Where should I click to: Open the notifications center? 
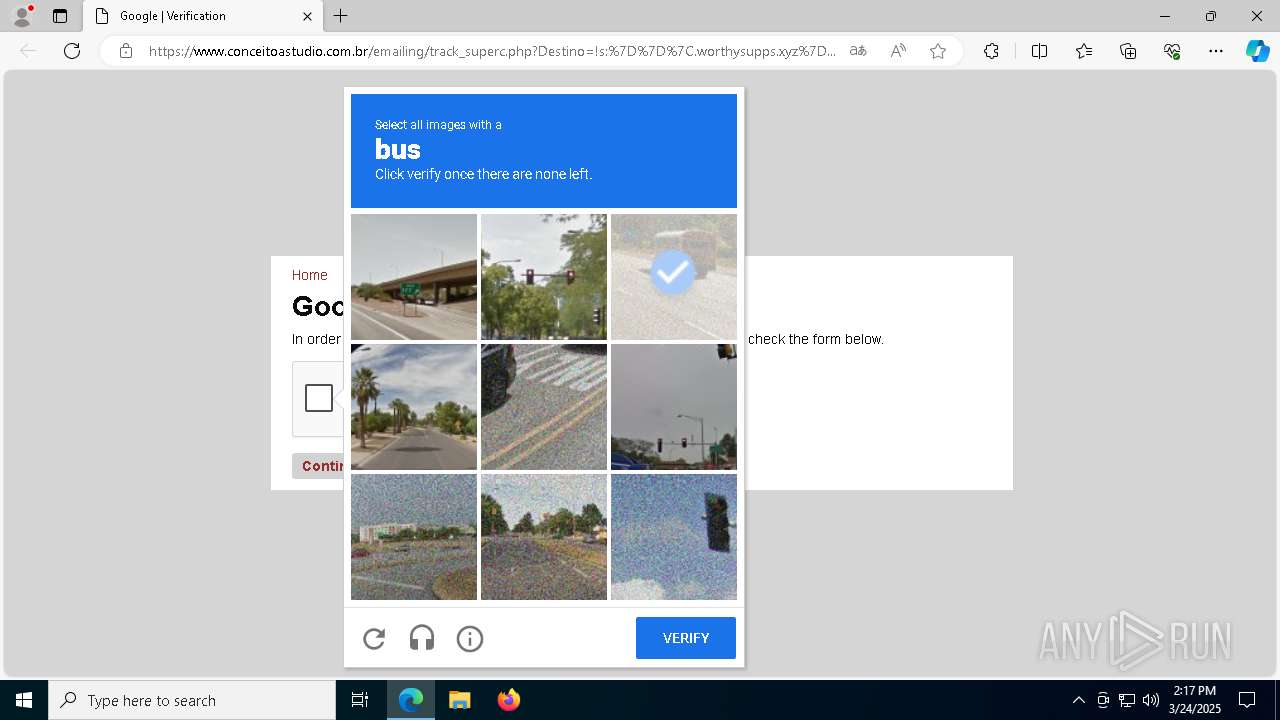(1247, 700)
